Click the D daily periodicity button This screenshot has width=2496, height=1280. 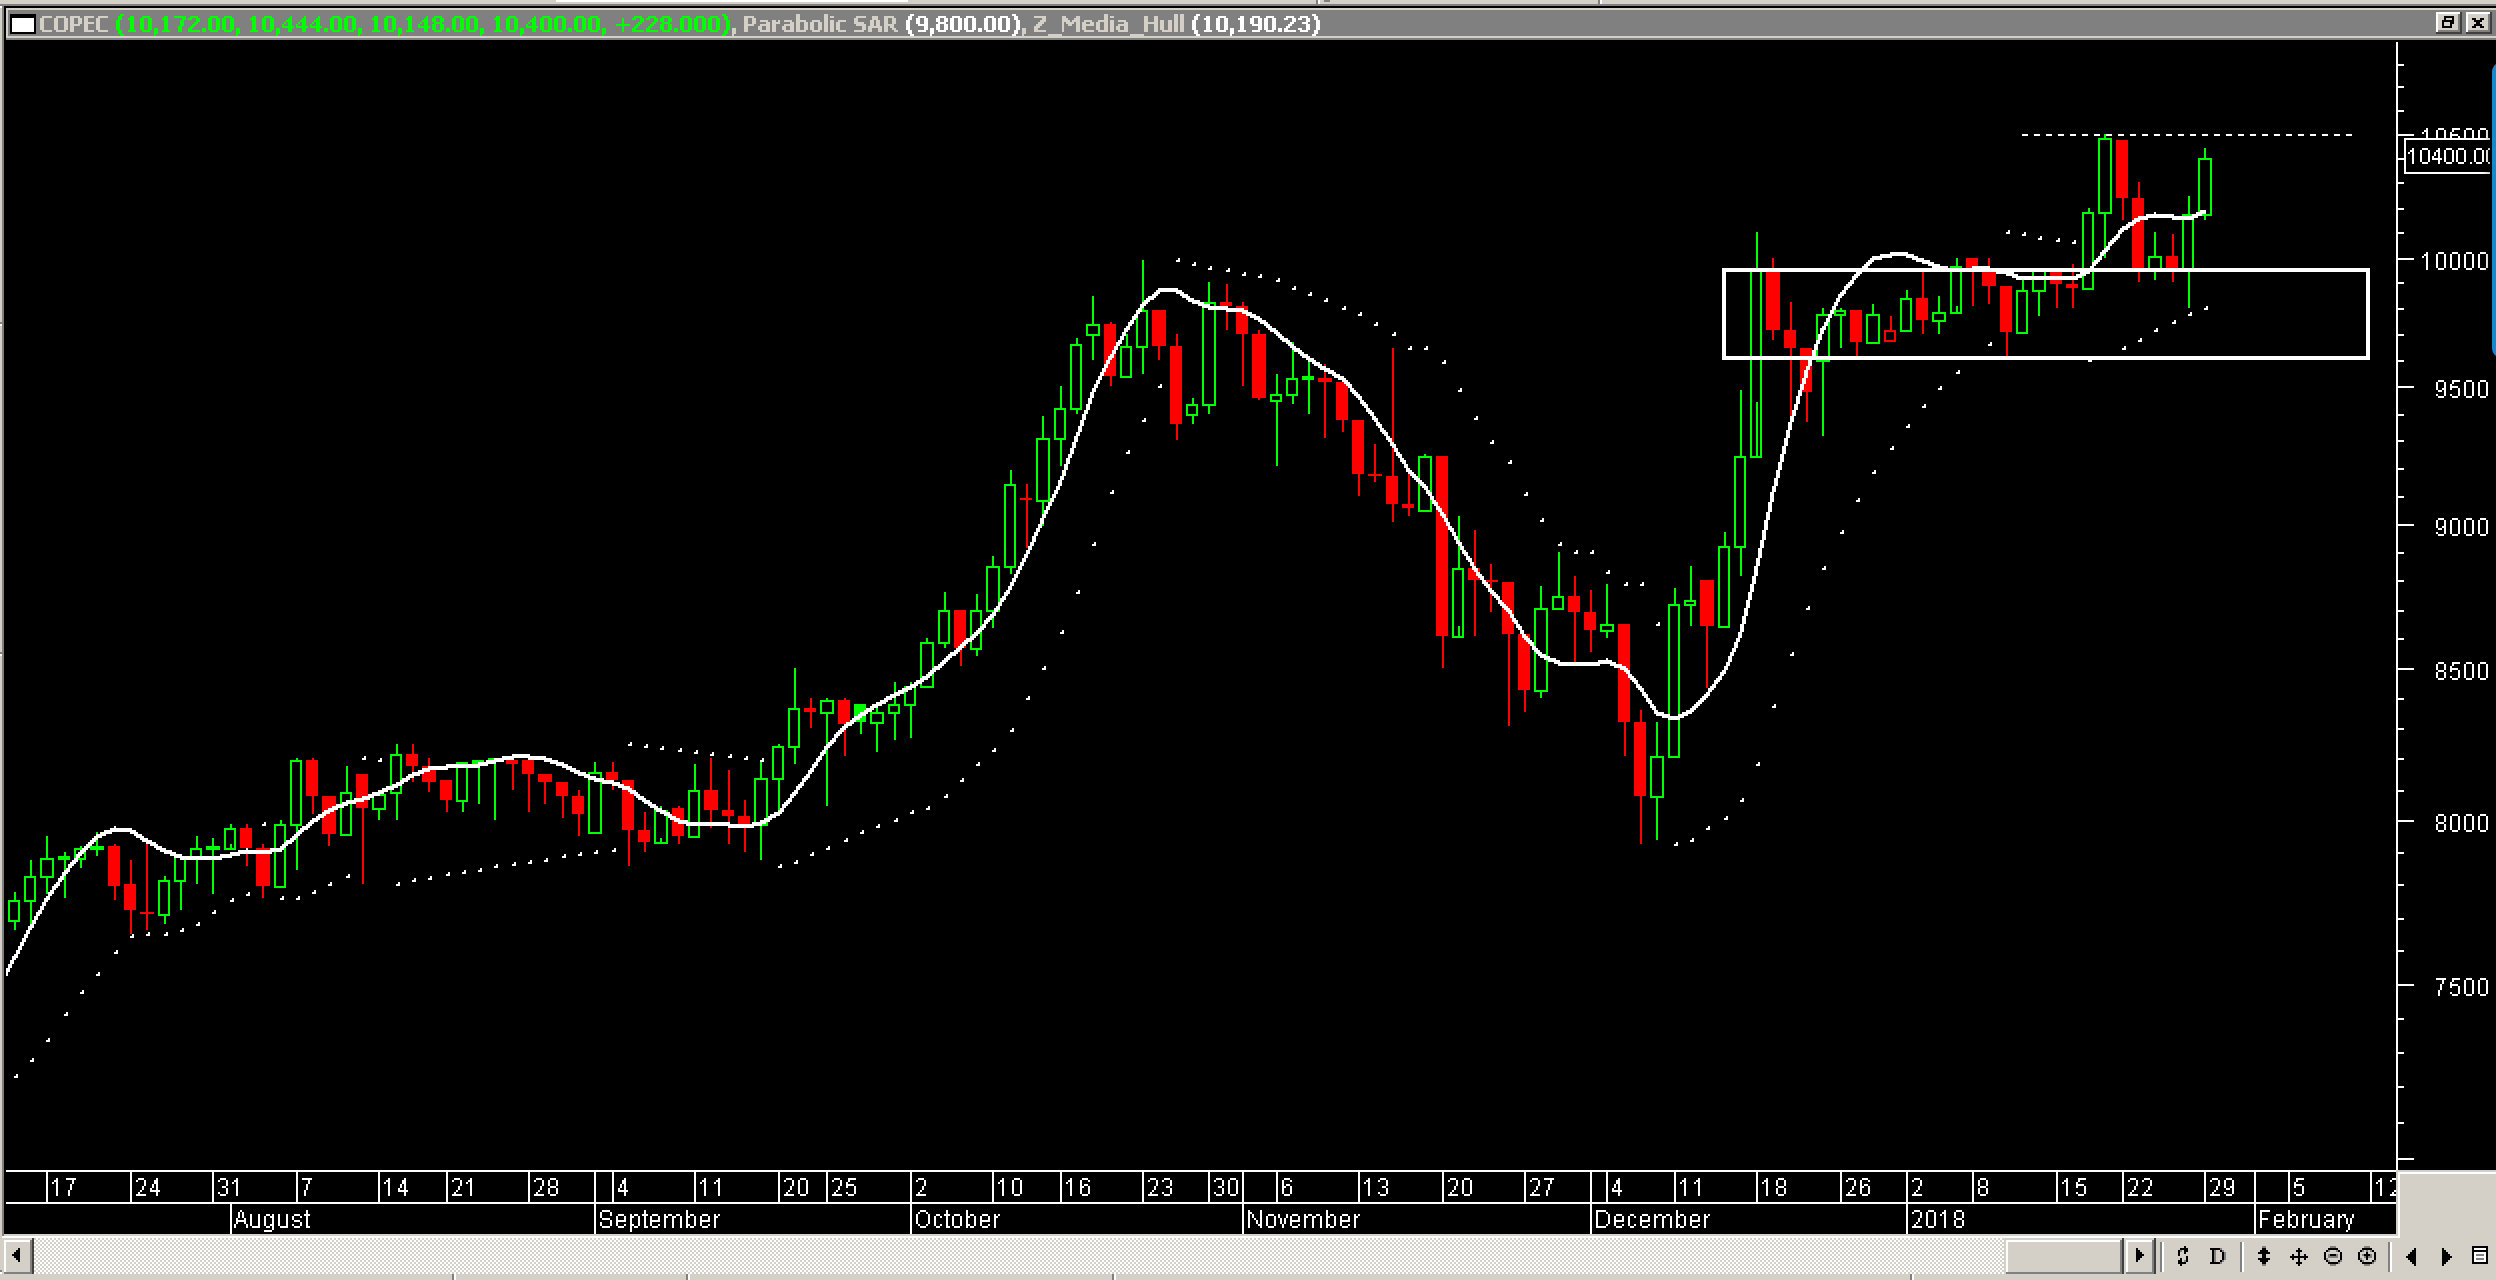point(2217,1256)
